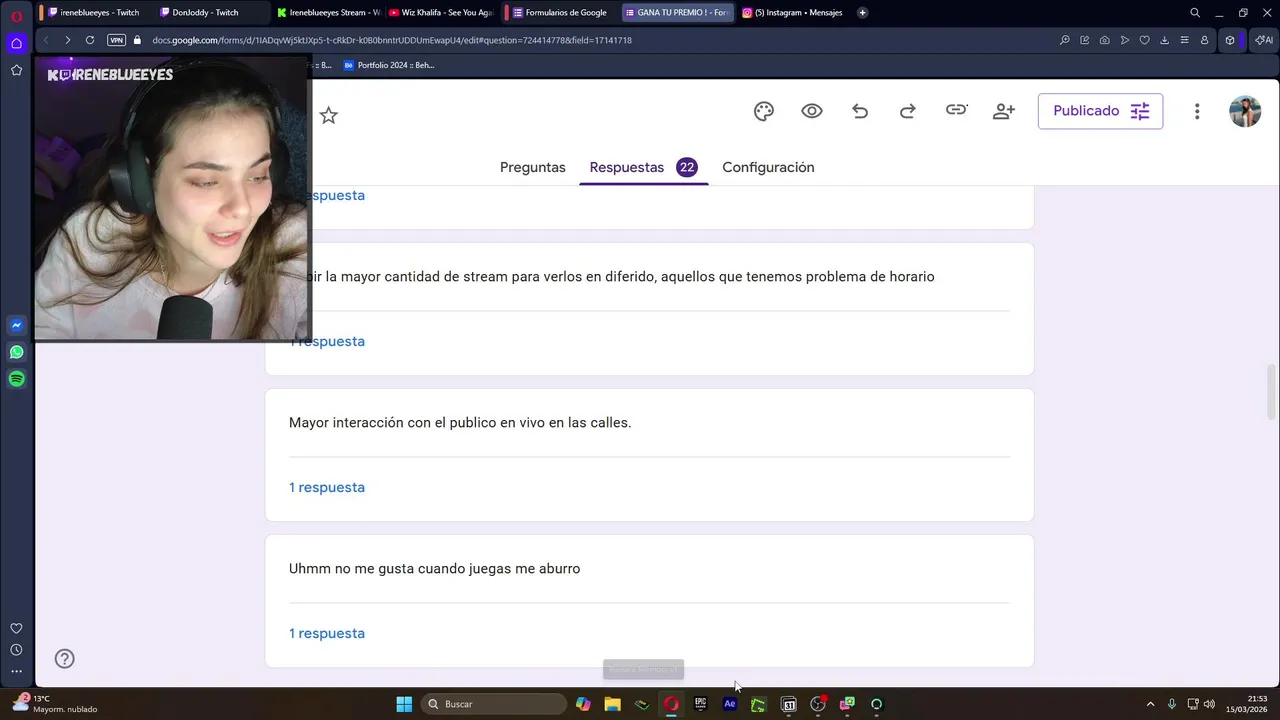The height and width of the screenshot is (720, 1280).
Task: Copy the form link via link icon
Action: pos(956,110)
